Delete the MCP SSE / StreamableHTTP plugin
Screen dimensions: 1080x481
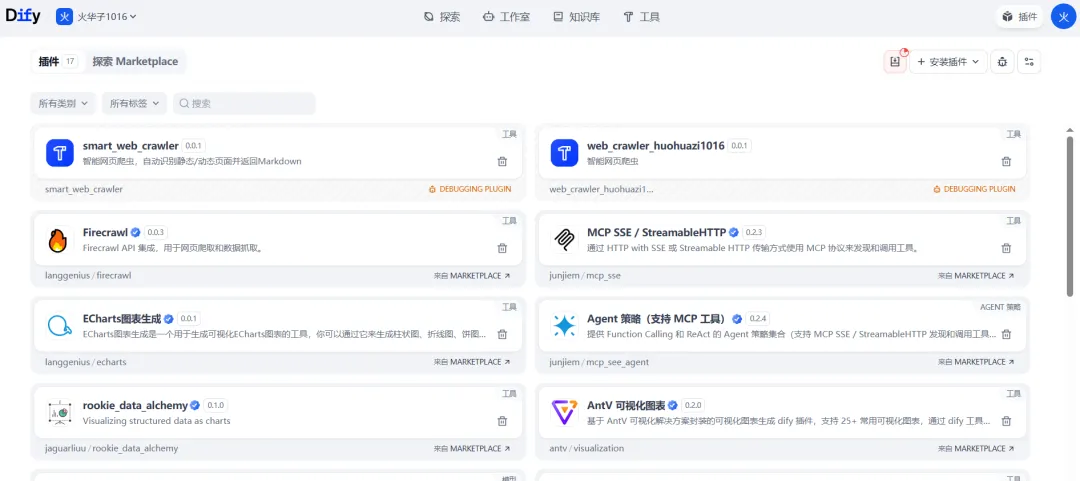[1006, 248]
